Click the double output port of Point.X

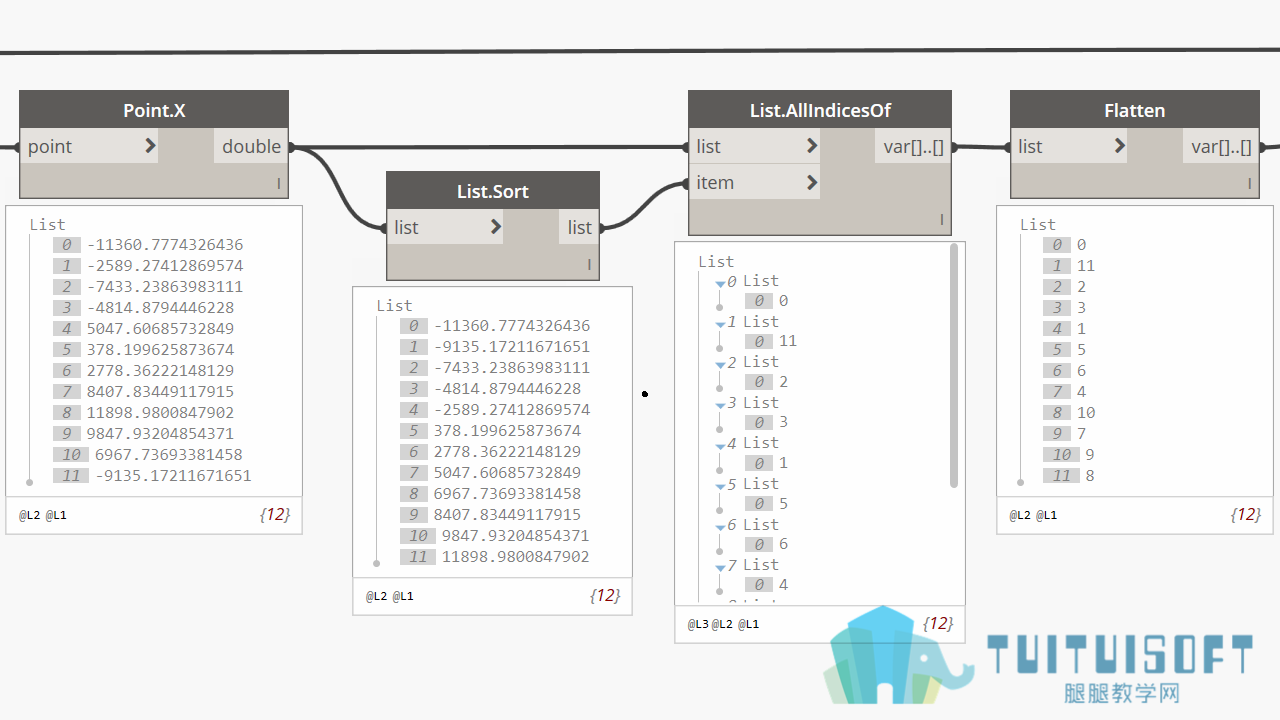tap(251, 146)
